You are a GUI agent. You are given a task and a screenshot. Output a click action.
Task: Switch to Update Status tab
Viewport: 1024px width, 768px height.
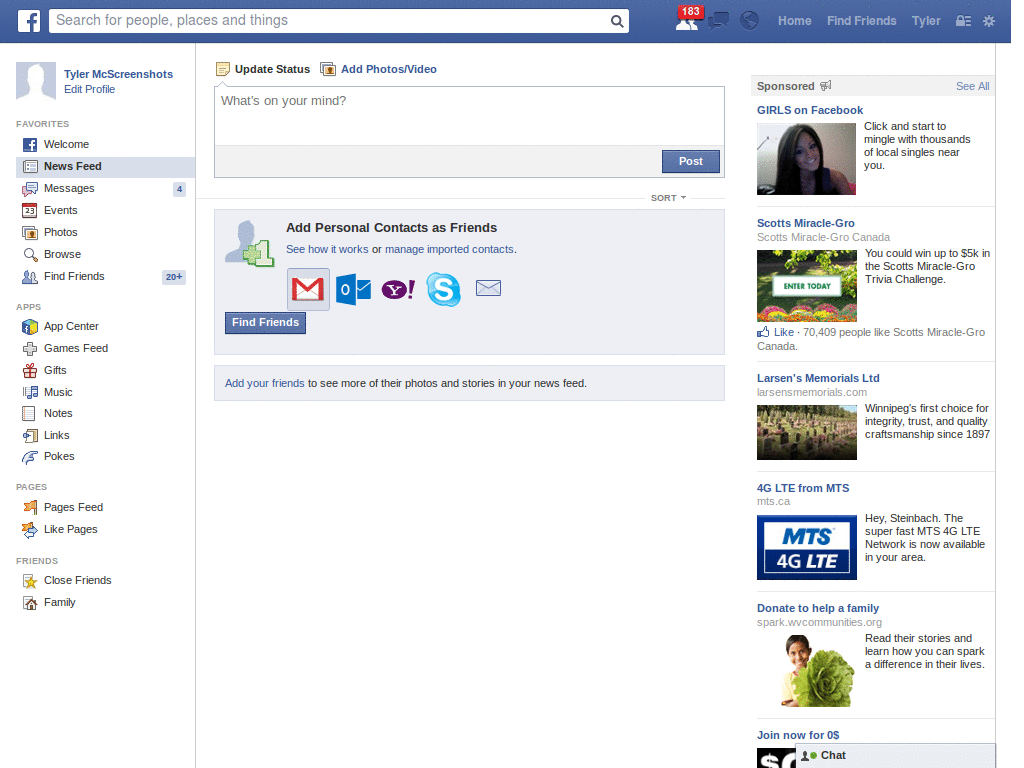pos(263,69)
